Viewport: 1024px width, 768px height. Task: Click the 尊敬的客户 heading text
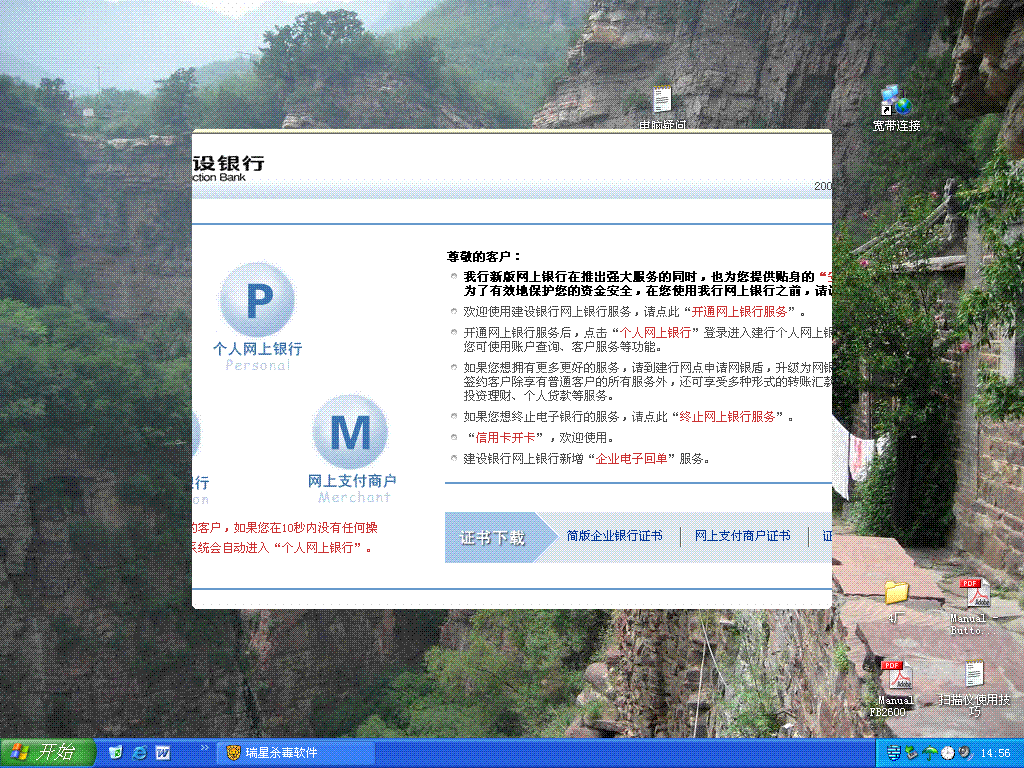[484, 257]
